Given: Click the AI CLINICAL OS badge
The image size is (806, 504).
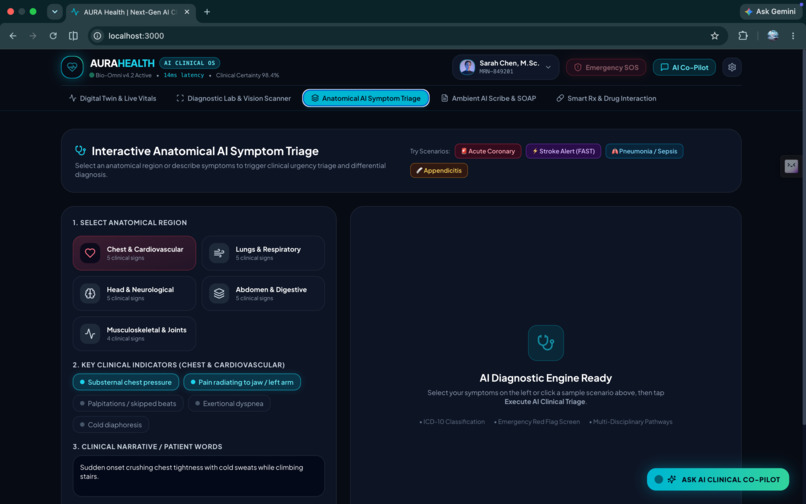Looking at the screenshot, I should point(190,63).
